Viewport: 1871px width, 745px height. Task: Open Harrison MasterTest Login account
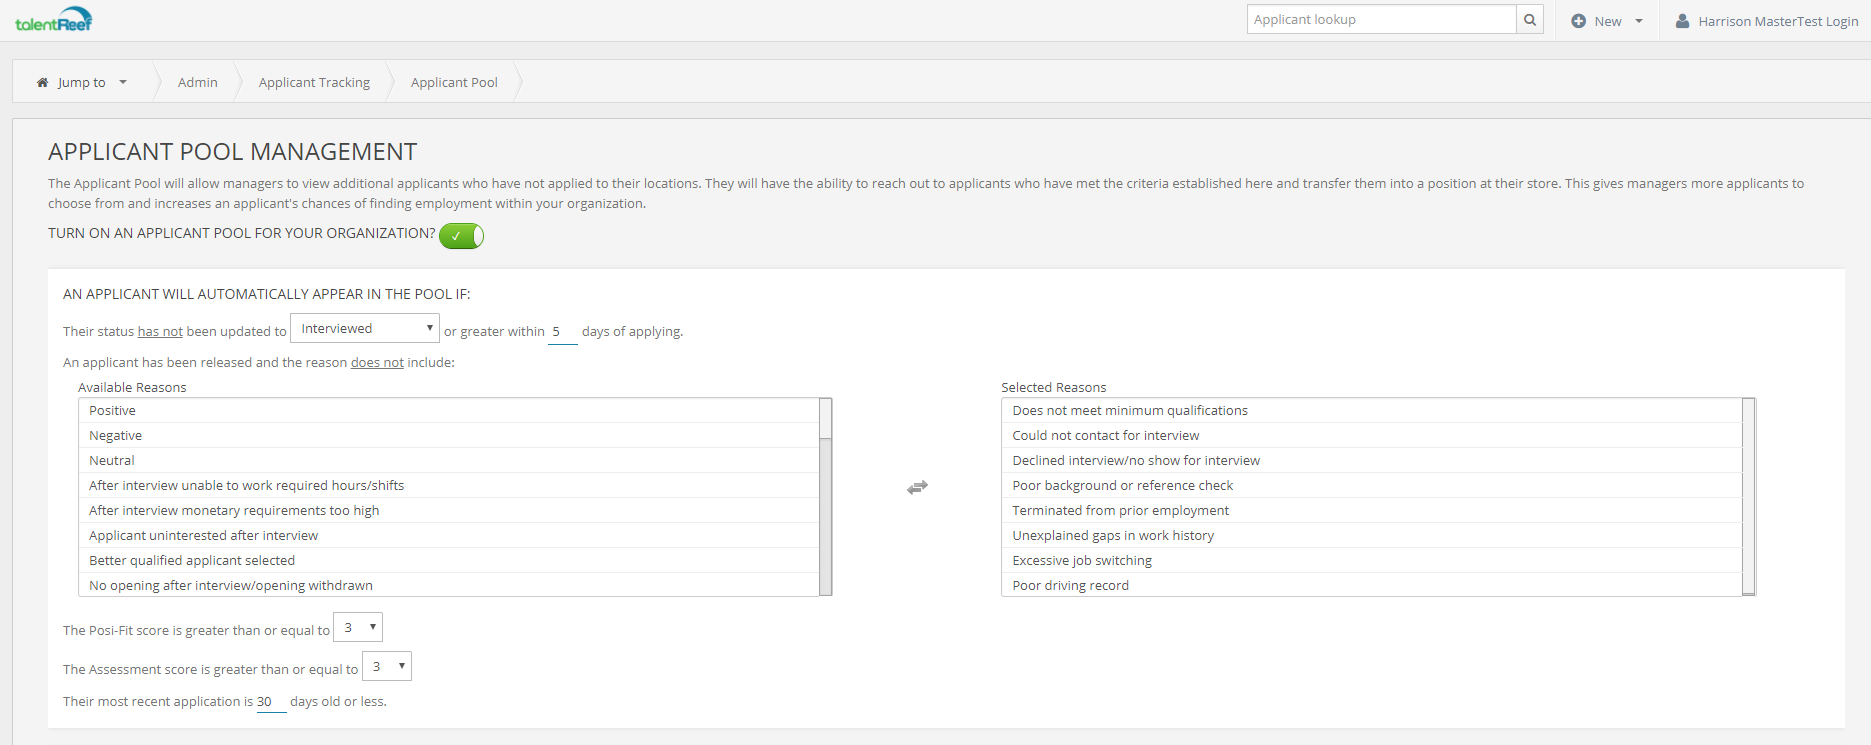click(1777, 21)
